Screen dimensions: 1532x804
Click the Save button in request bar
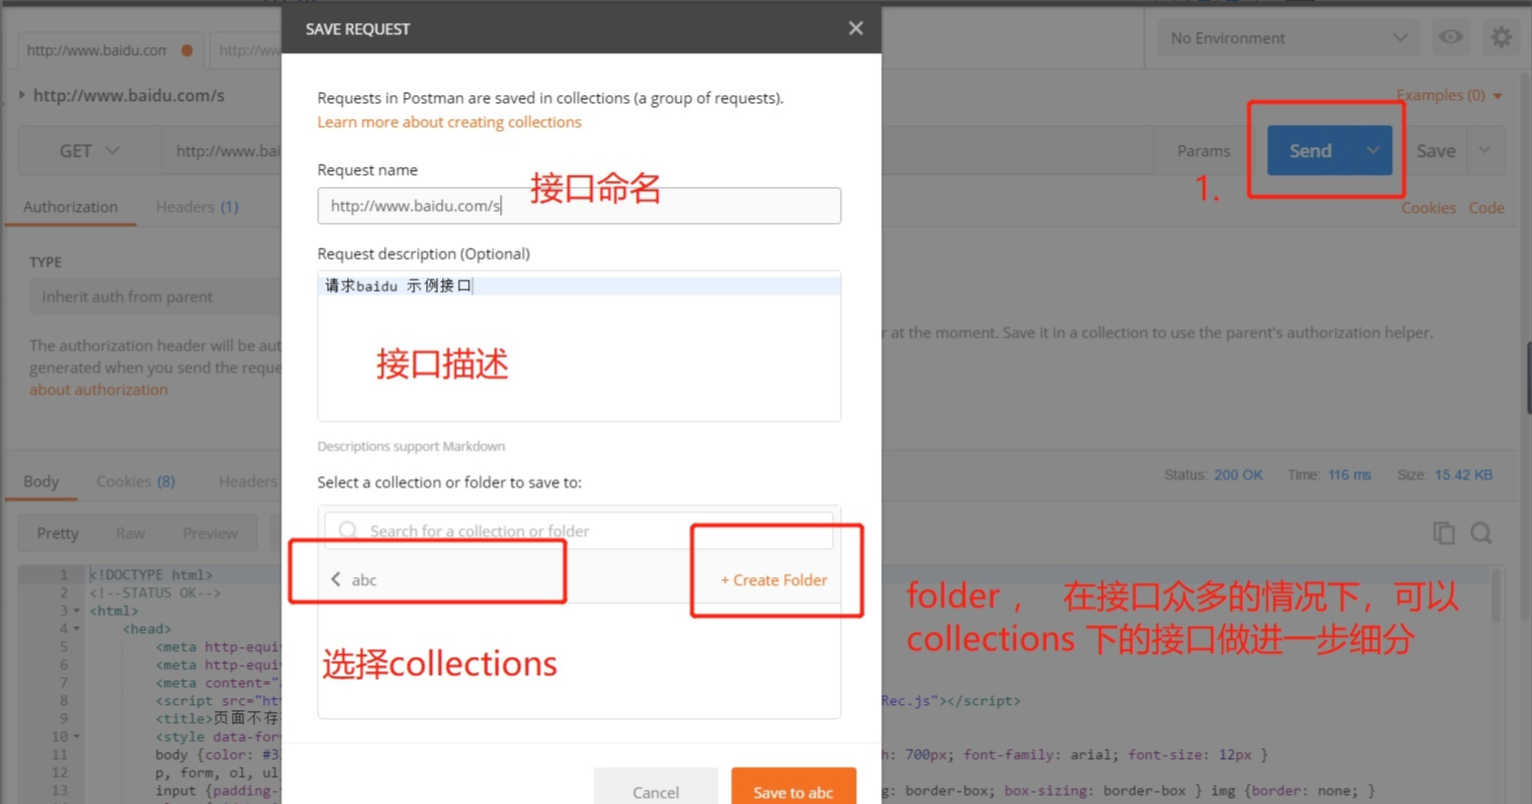[1436, 151]
